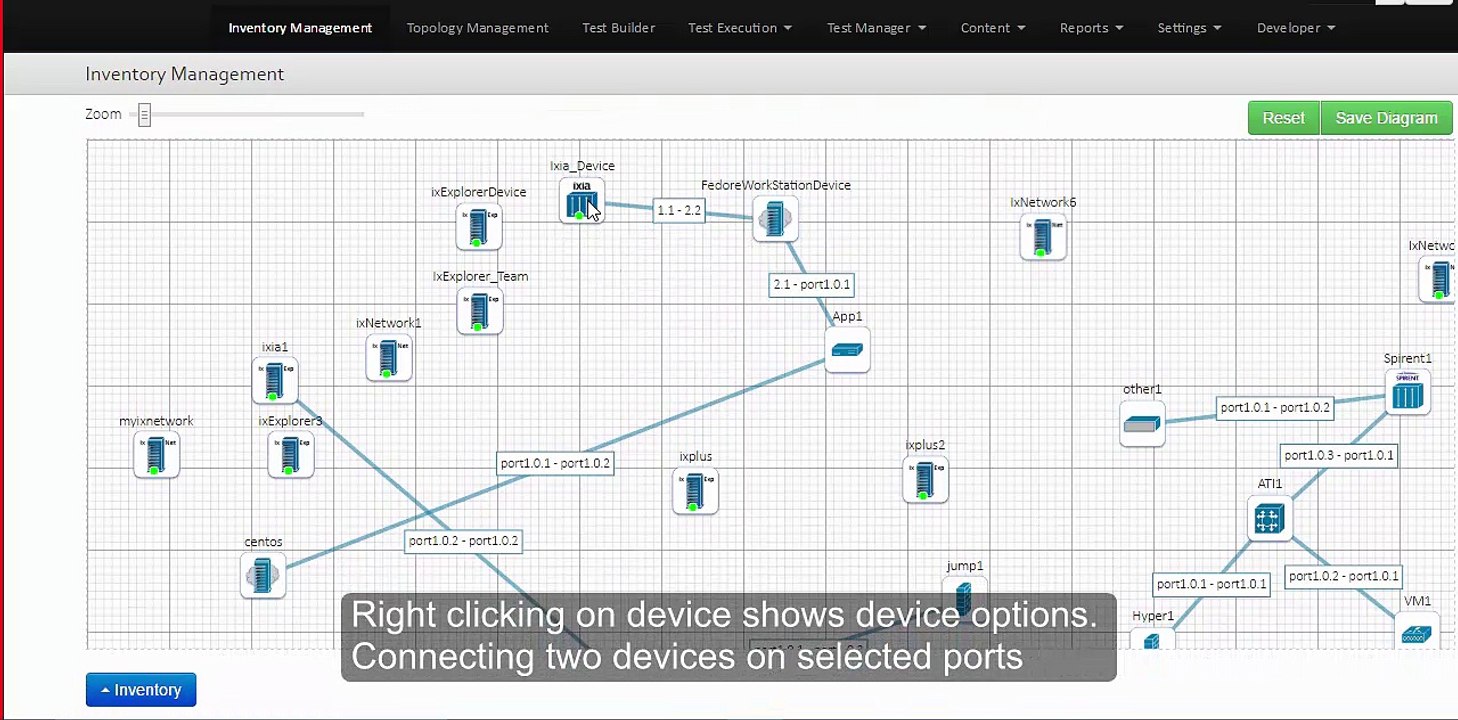Select the port1.0.3 - port1.0.1 connection label

(1338, 455)
